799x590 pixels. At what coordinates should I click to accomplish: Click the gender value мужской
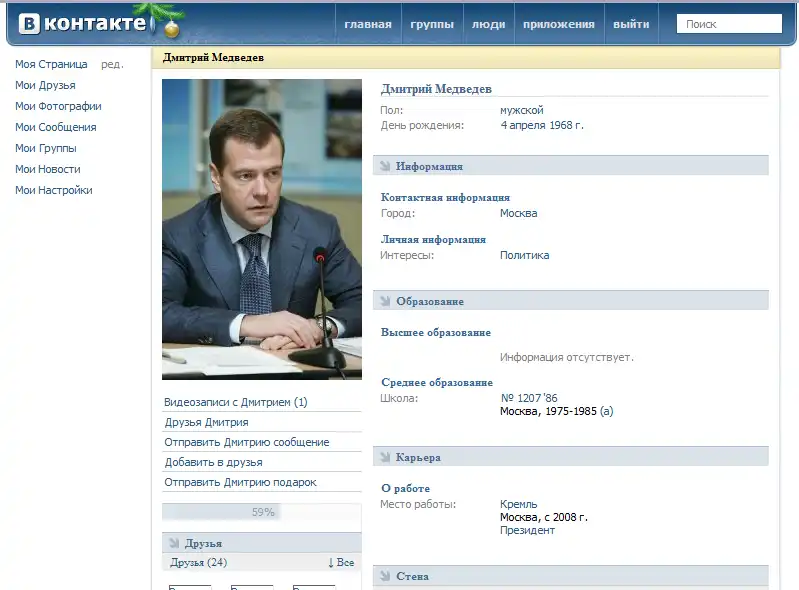522,110
